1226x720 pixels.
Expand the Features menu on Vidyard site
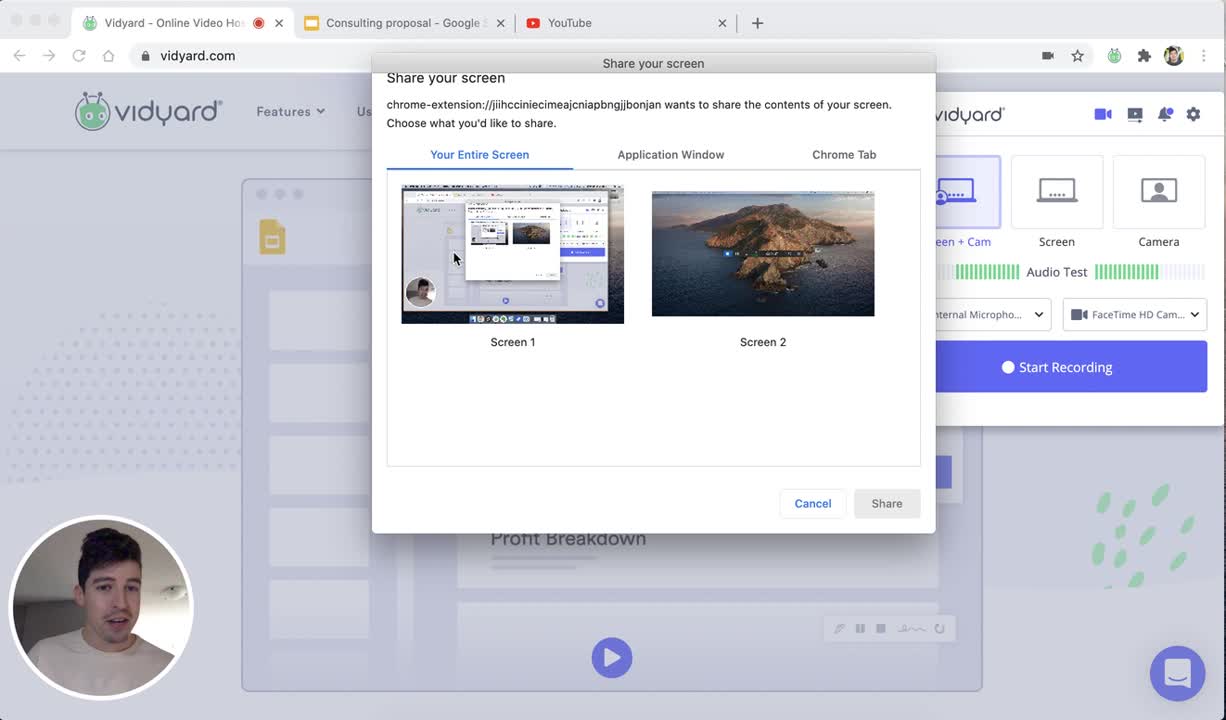[x=290, y=112]
